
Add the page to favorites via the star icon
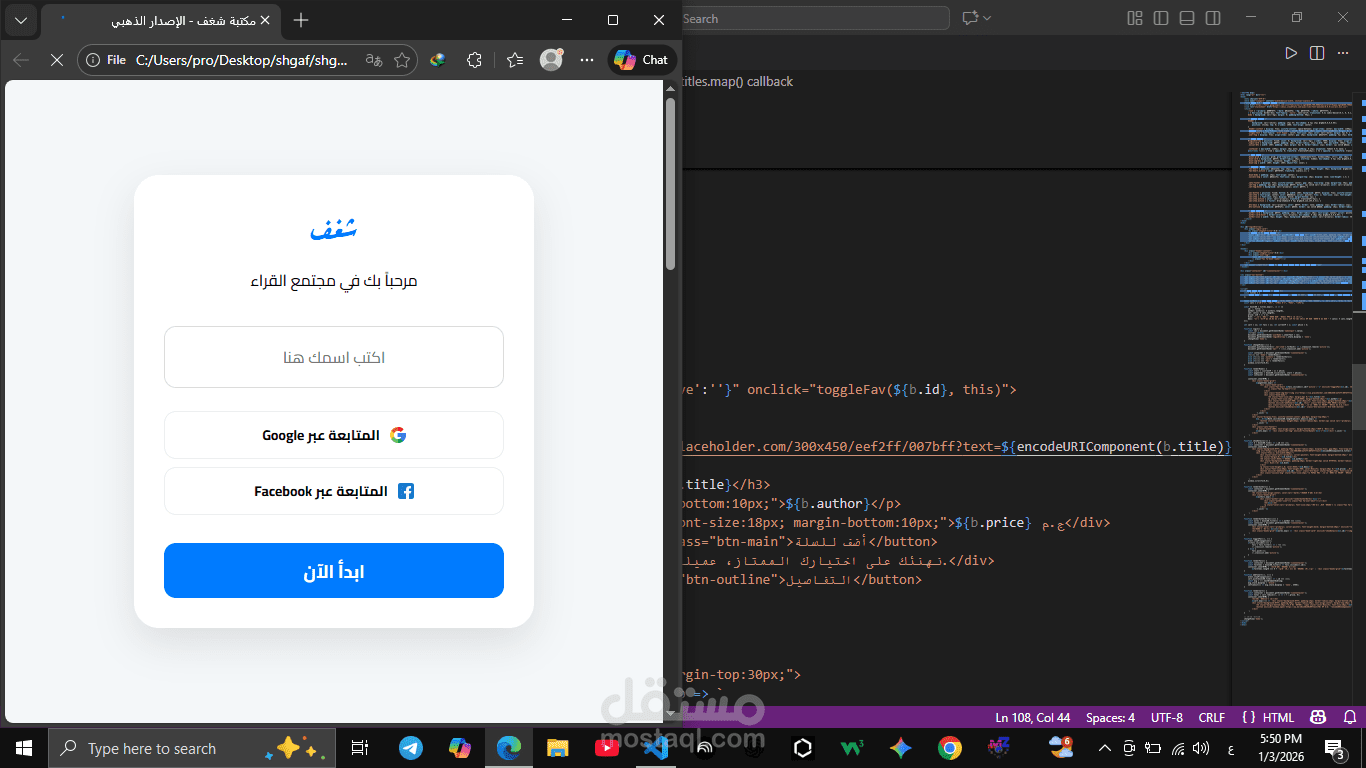point(403,60)
